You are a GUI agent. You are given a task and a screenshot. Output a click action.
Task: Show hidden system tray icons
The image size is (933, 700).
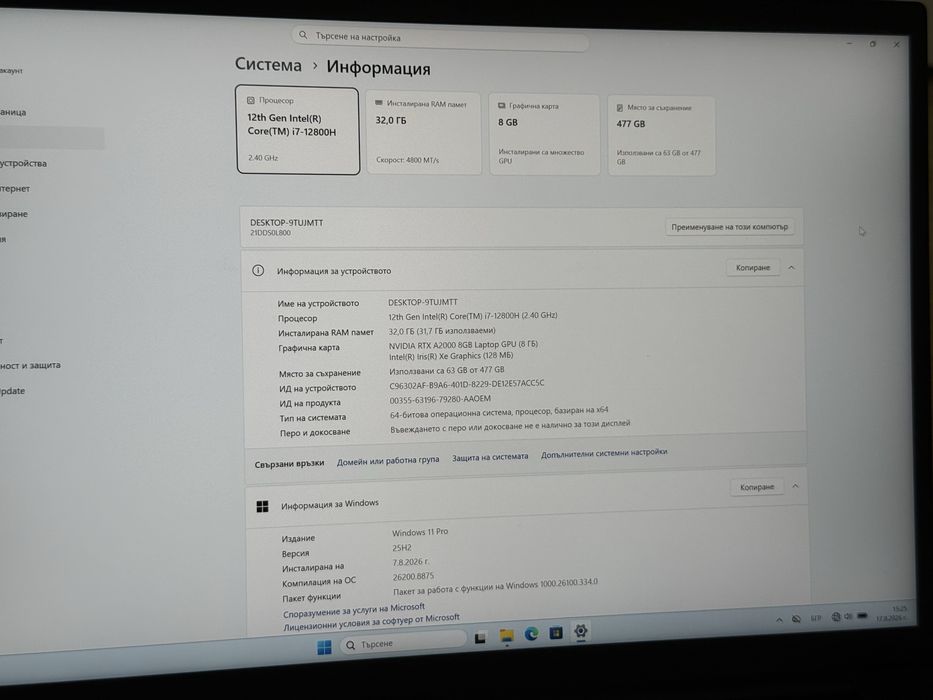(779, 620)
